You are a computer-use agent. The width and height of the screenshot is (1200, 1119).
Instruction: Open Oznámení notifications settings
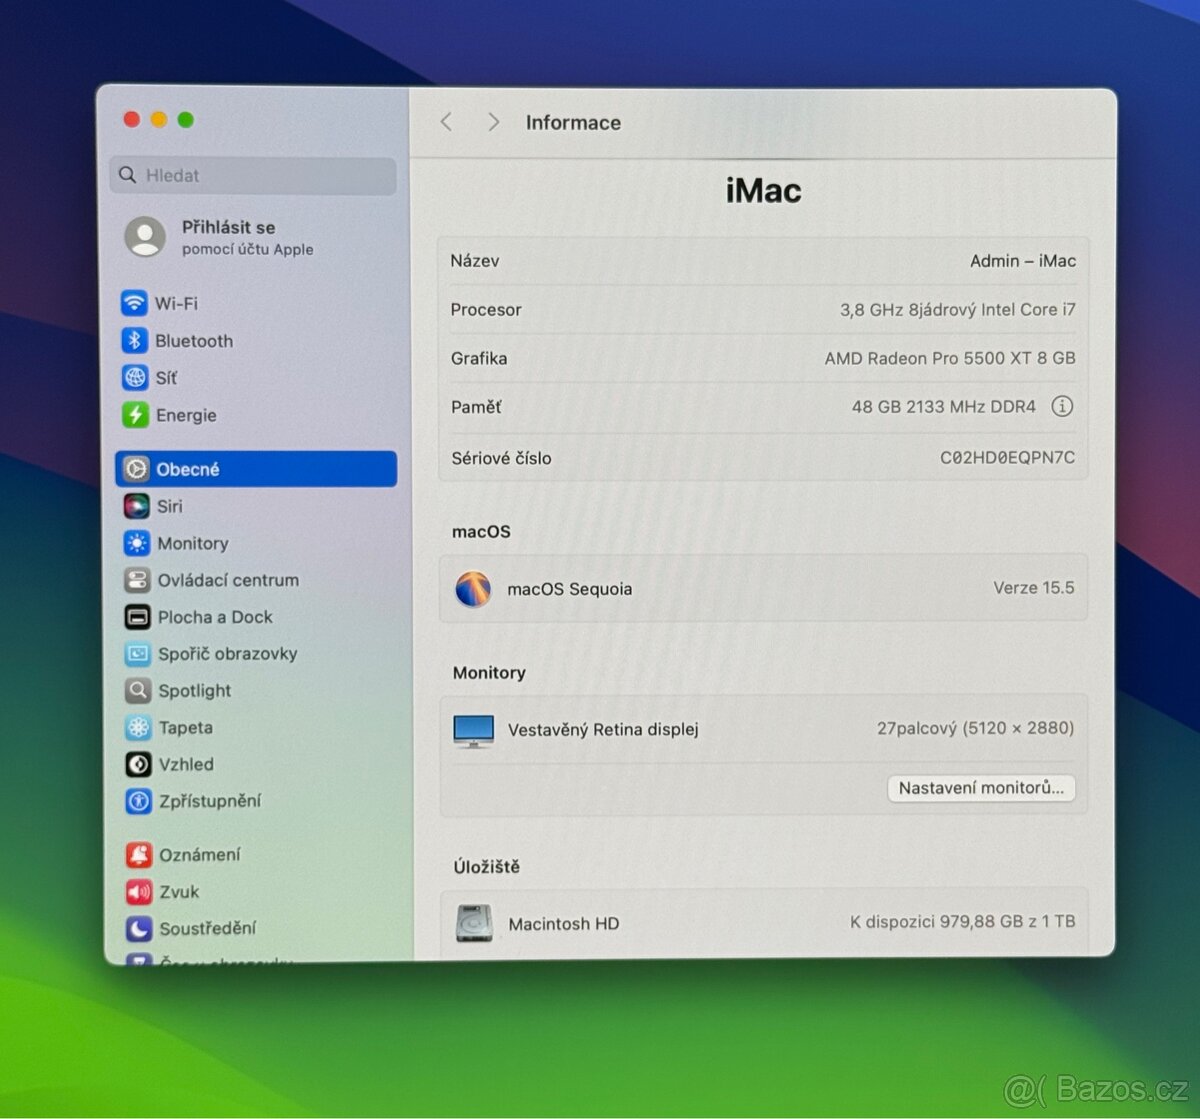tap(199, 855)
